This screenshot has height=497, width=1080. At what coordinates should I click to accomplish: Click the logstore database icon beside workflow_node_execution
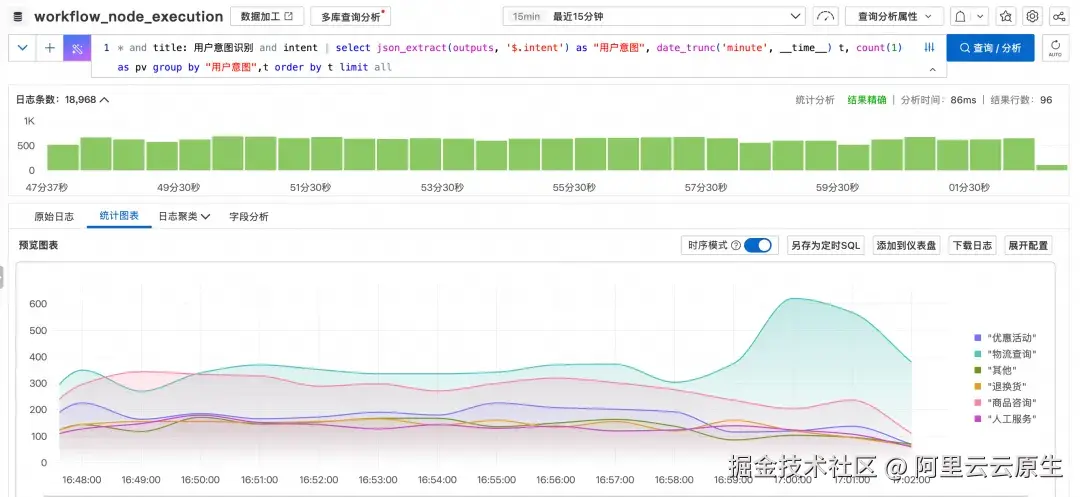pyautogui.click(x=18, y=17)
